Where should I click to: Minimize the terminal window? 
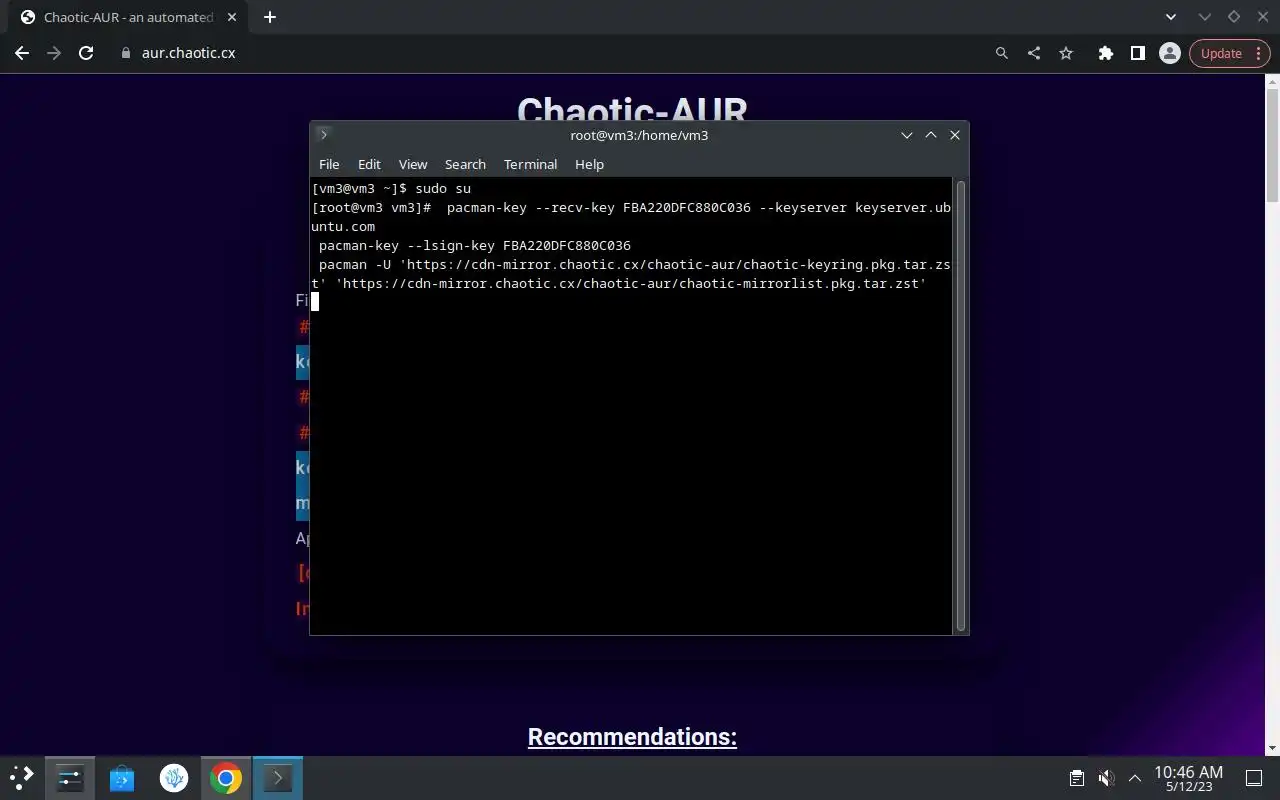pos(906,135)
